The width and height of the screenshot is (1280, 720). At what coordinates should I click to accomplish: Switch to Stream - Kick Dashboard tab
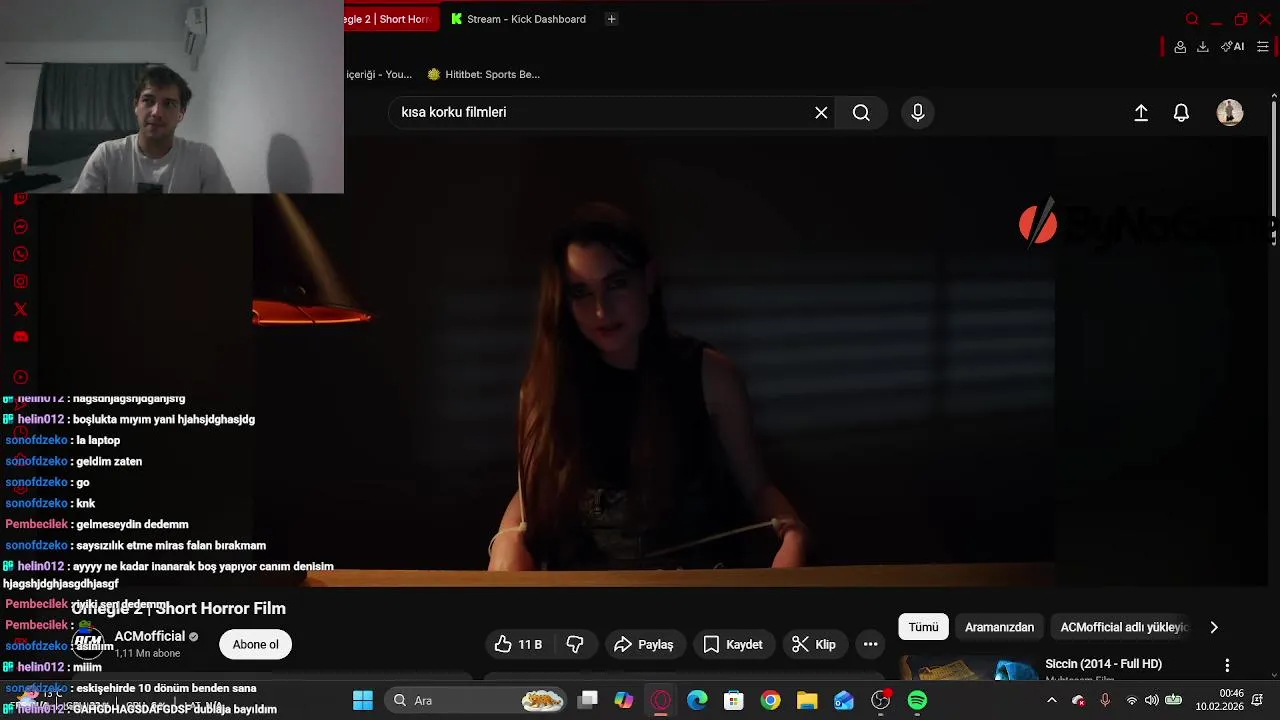pyautogui.click(x=518, y=19)
